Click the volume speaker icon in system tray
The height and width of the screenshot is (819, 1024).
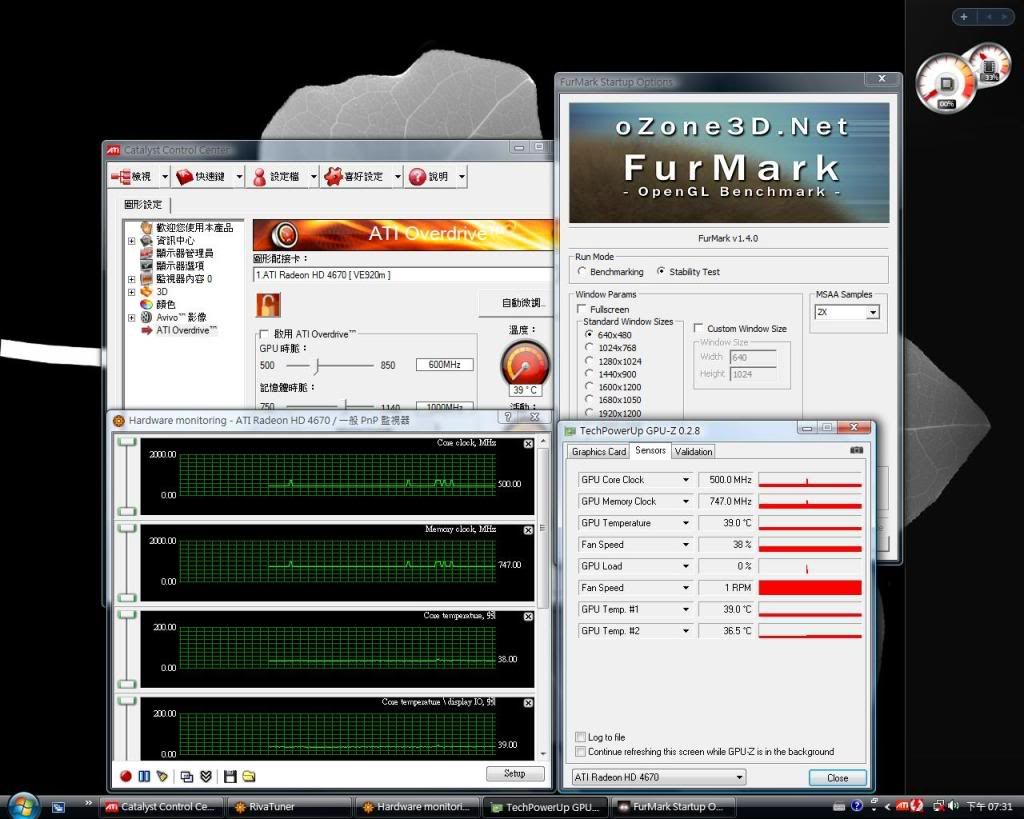click(x=954, y=806)
